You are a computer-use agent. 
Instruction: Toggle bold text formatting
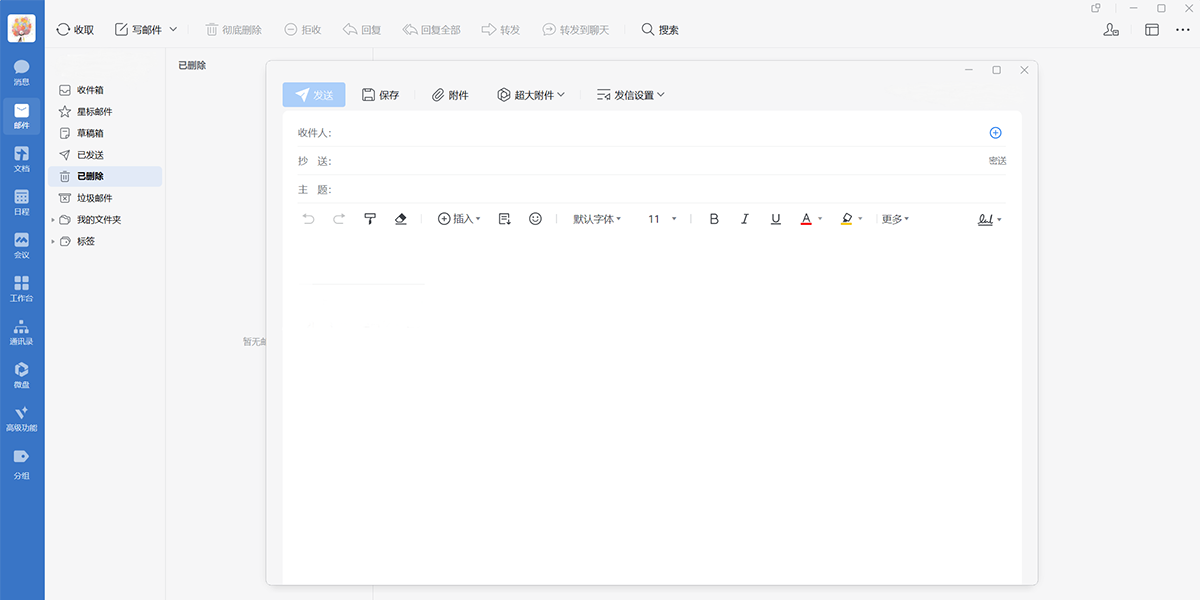(714, 219)
